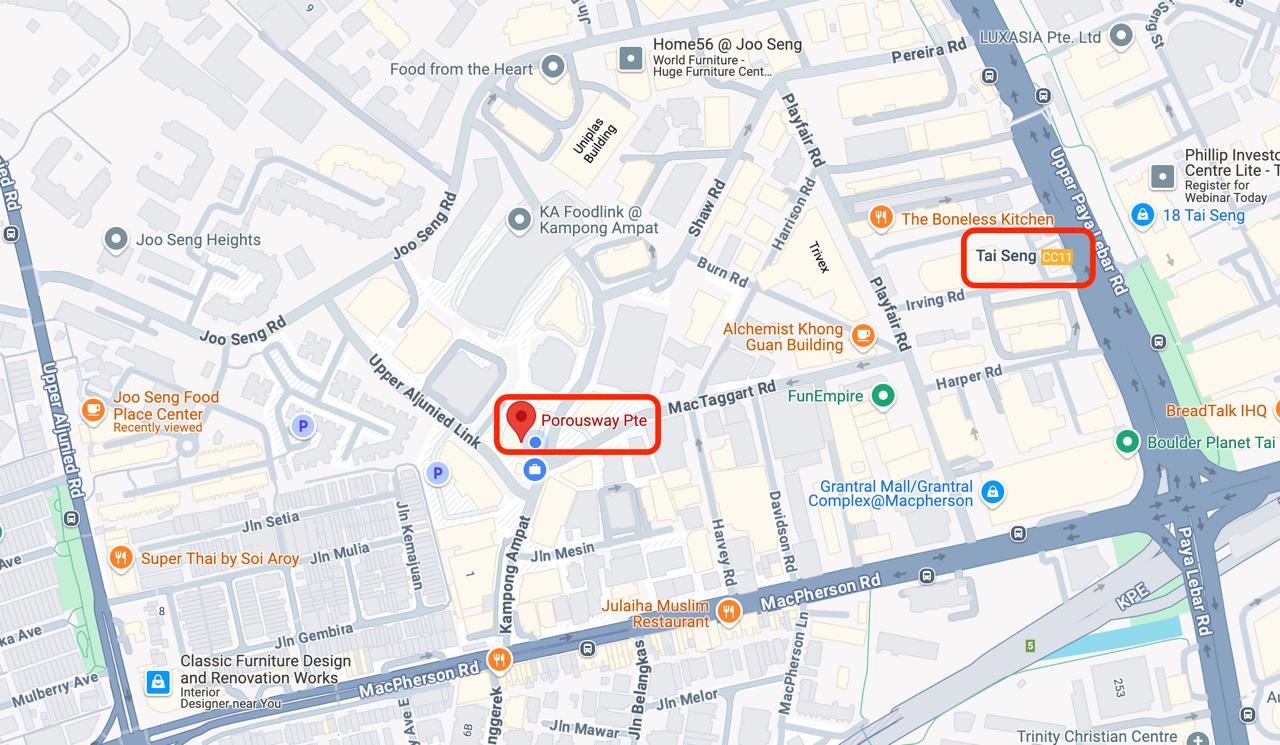Open Classic Furniture Design shopping icon

(x=158, y=682)
